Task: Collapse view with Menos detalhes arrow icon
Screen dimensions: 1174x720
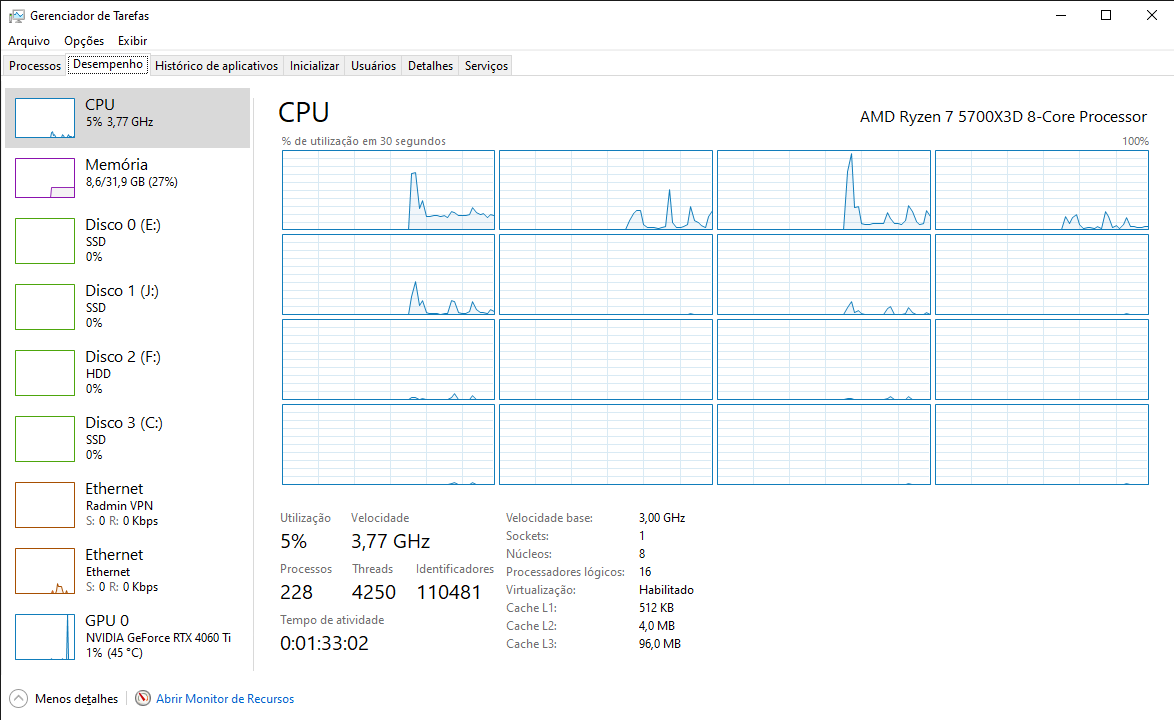Action: coord(19,698)
